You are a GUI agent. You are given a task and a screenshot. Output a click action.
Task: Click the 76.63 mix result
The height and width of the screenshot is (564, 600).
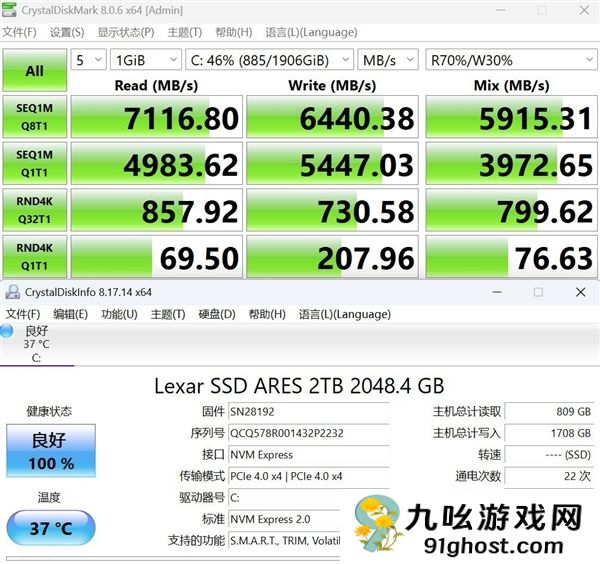pyautogui.click(x=512, y=256)
